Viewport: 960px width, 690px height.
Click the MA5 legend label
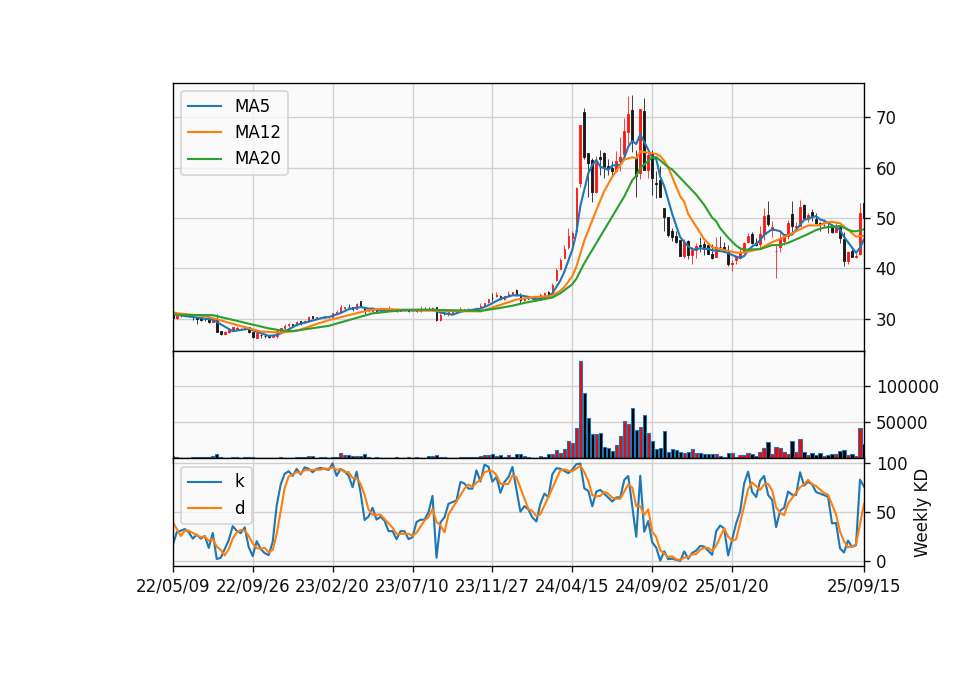(x=252, y=106)
